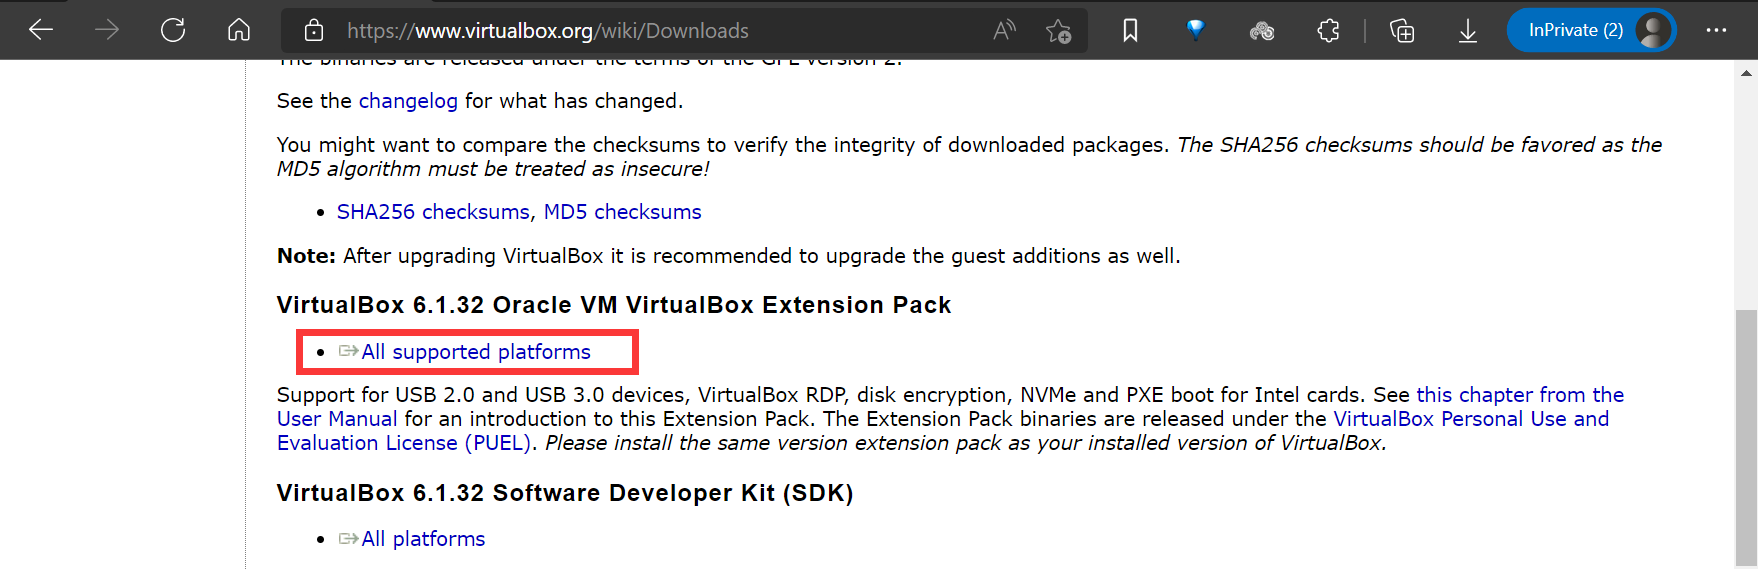Open the Extensions puzzle-piece menu
Screen dimensions: 1758x569
click(x=1328, y=31)
